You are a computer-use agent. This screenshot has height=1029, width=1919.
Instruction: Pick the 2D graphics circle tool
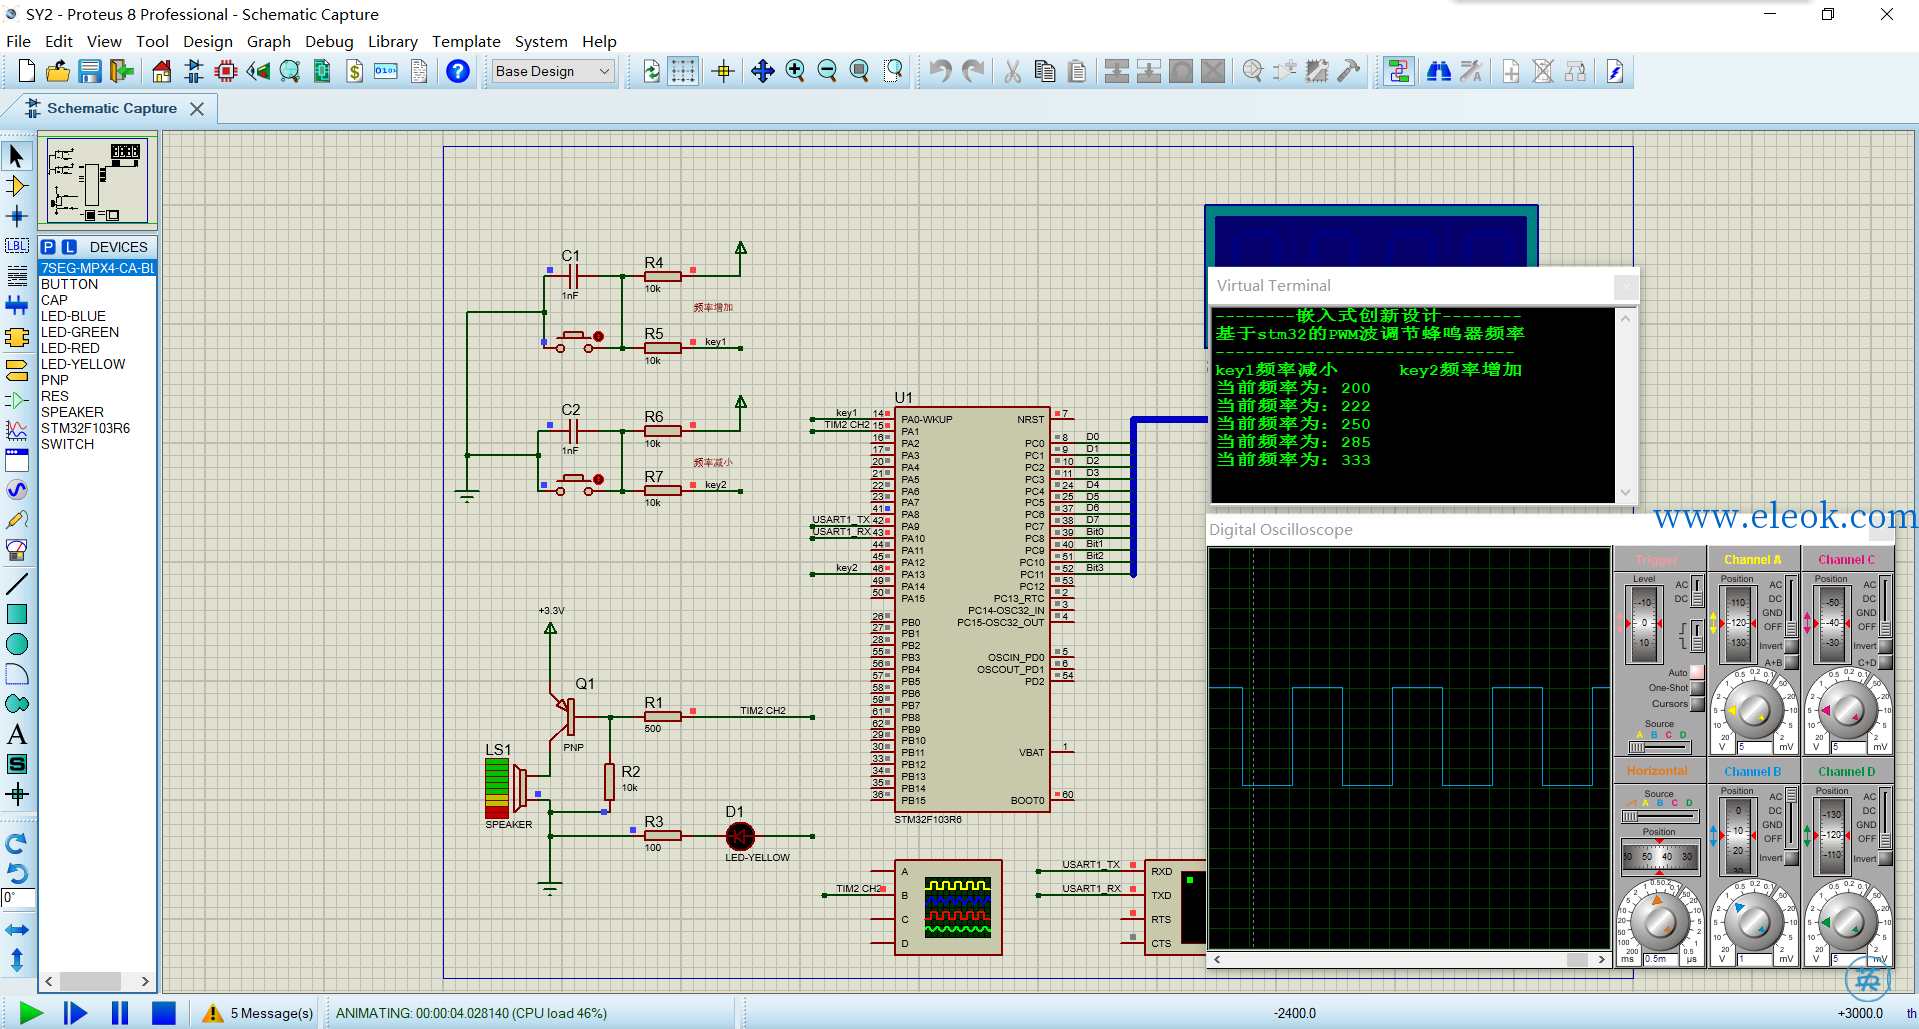coord(17,644)
